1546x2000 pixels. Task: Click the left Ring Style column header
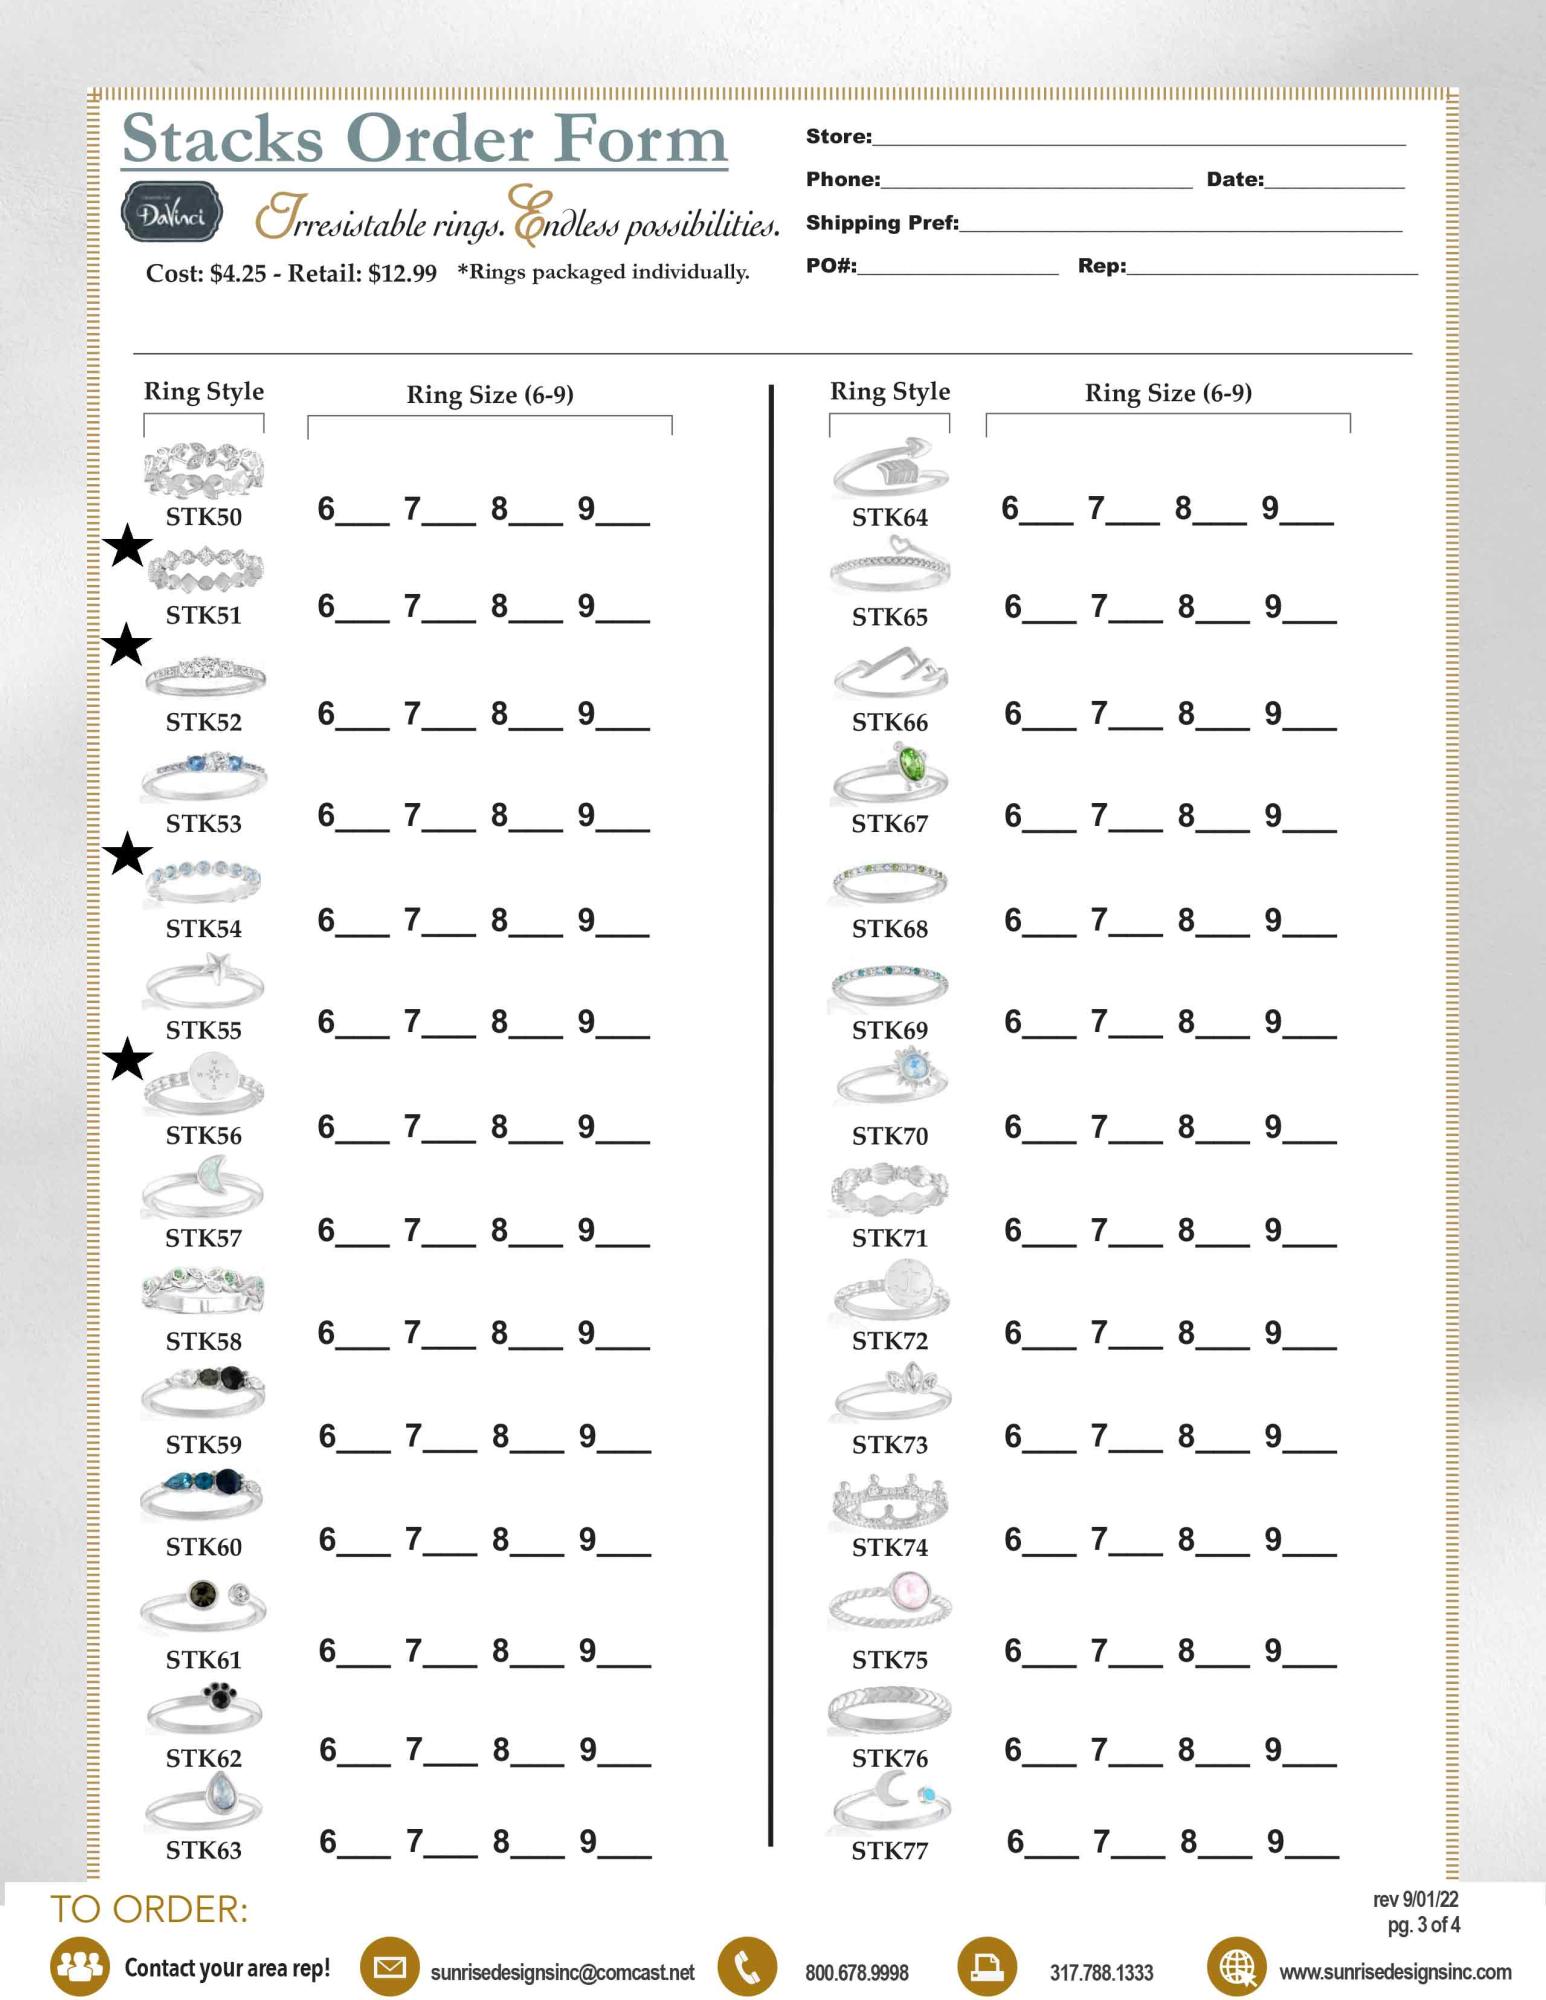point(204,391)
